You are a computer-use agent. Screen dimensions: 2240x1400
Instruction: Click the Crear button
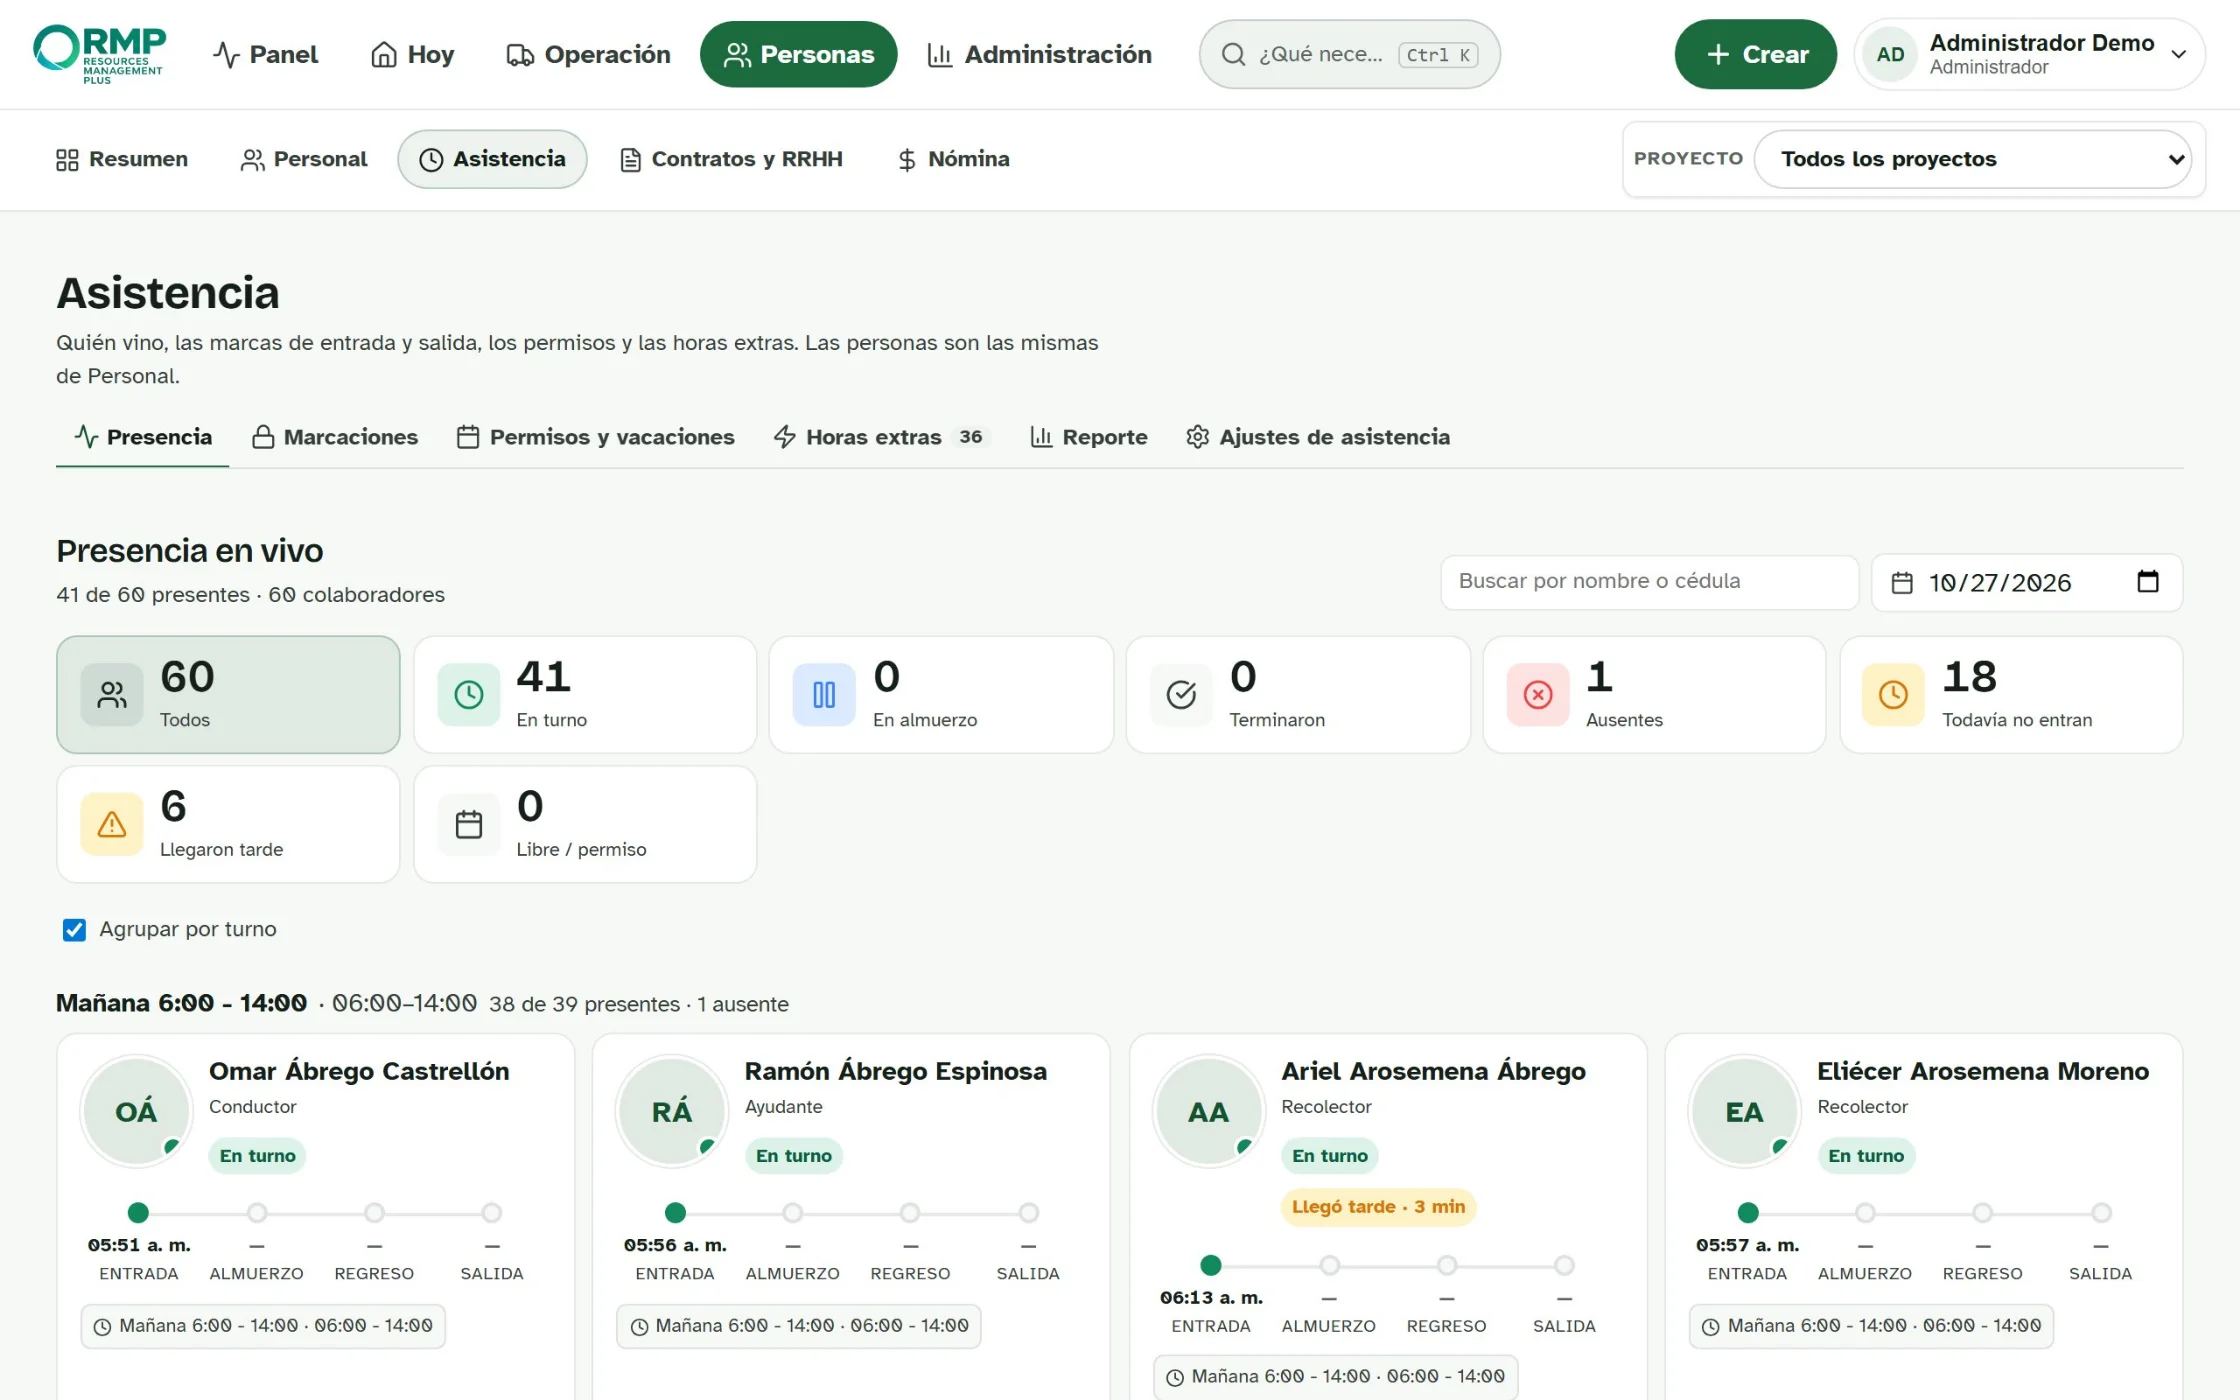(1755, 54)
